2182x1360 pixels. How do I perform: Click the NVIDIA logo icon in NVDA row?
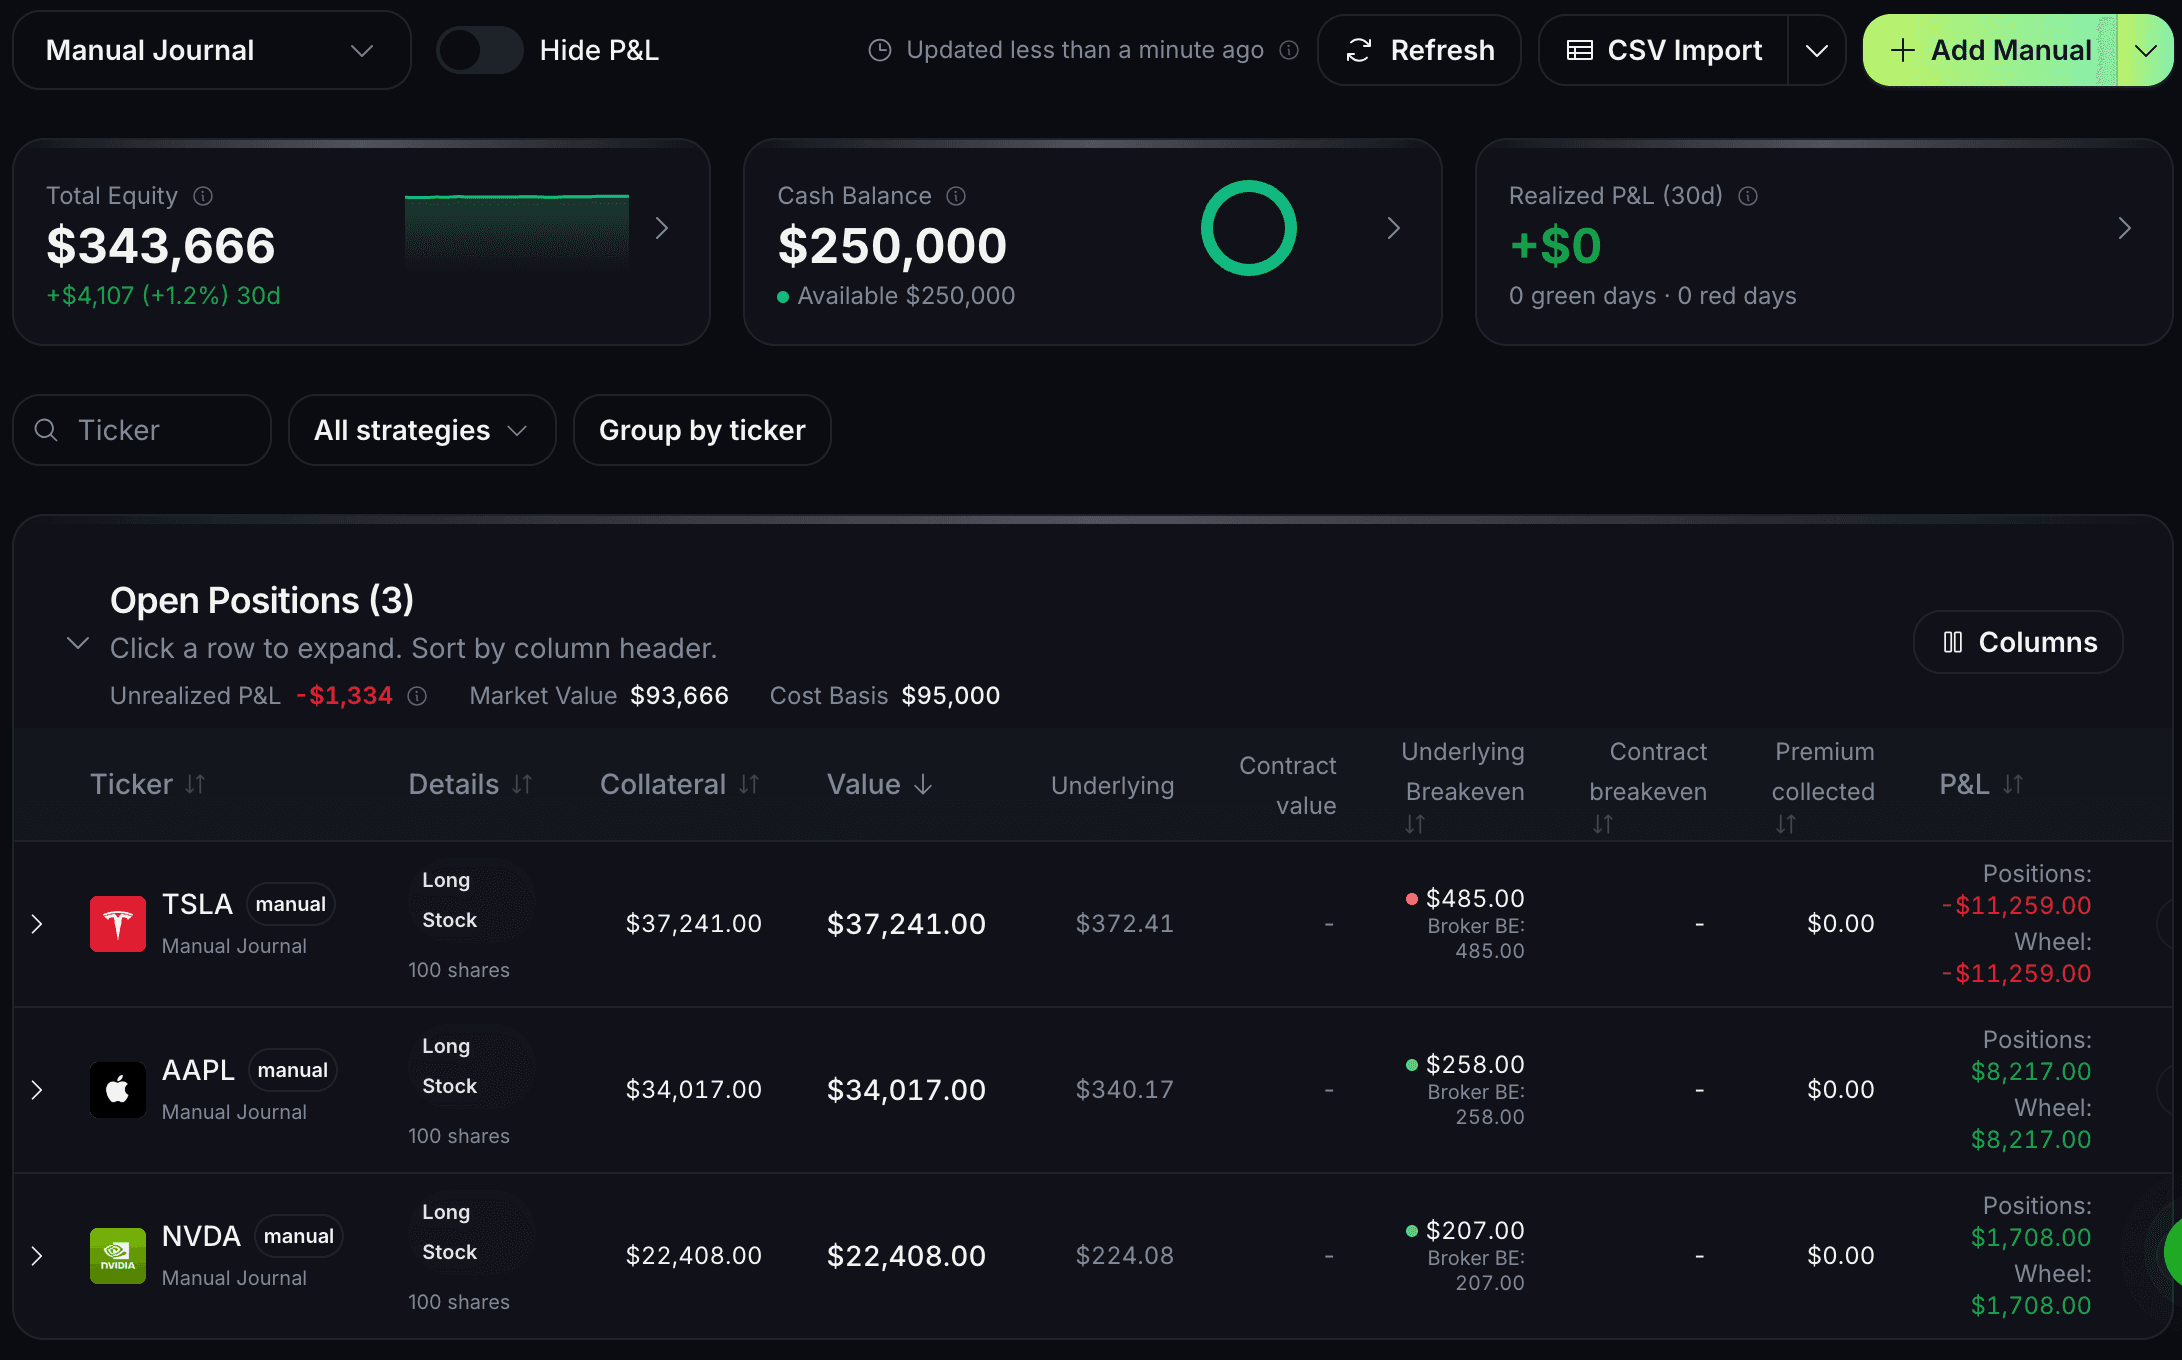118,1256
